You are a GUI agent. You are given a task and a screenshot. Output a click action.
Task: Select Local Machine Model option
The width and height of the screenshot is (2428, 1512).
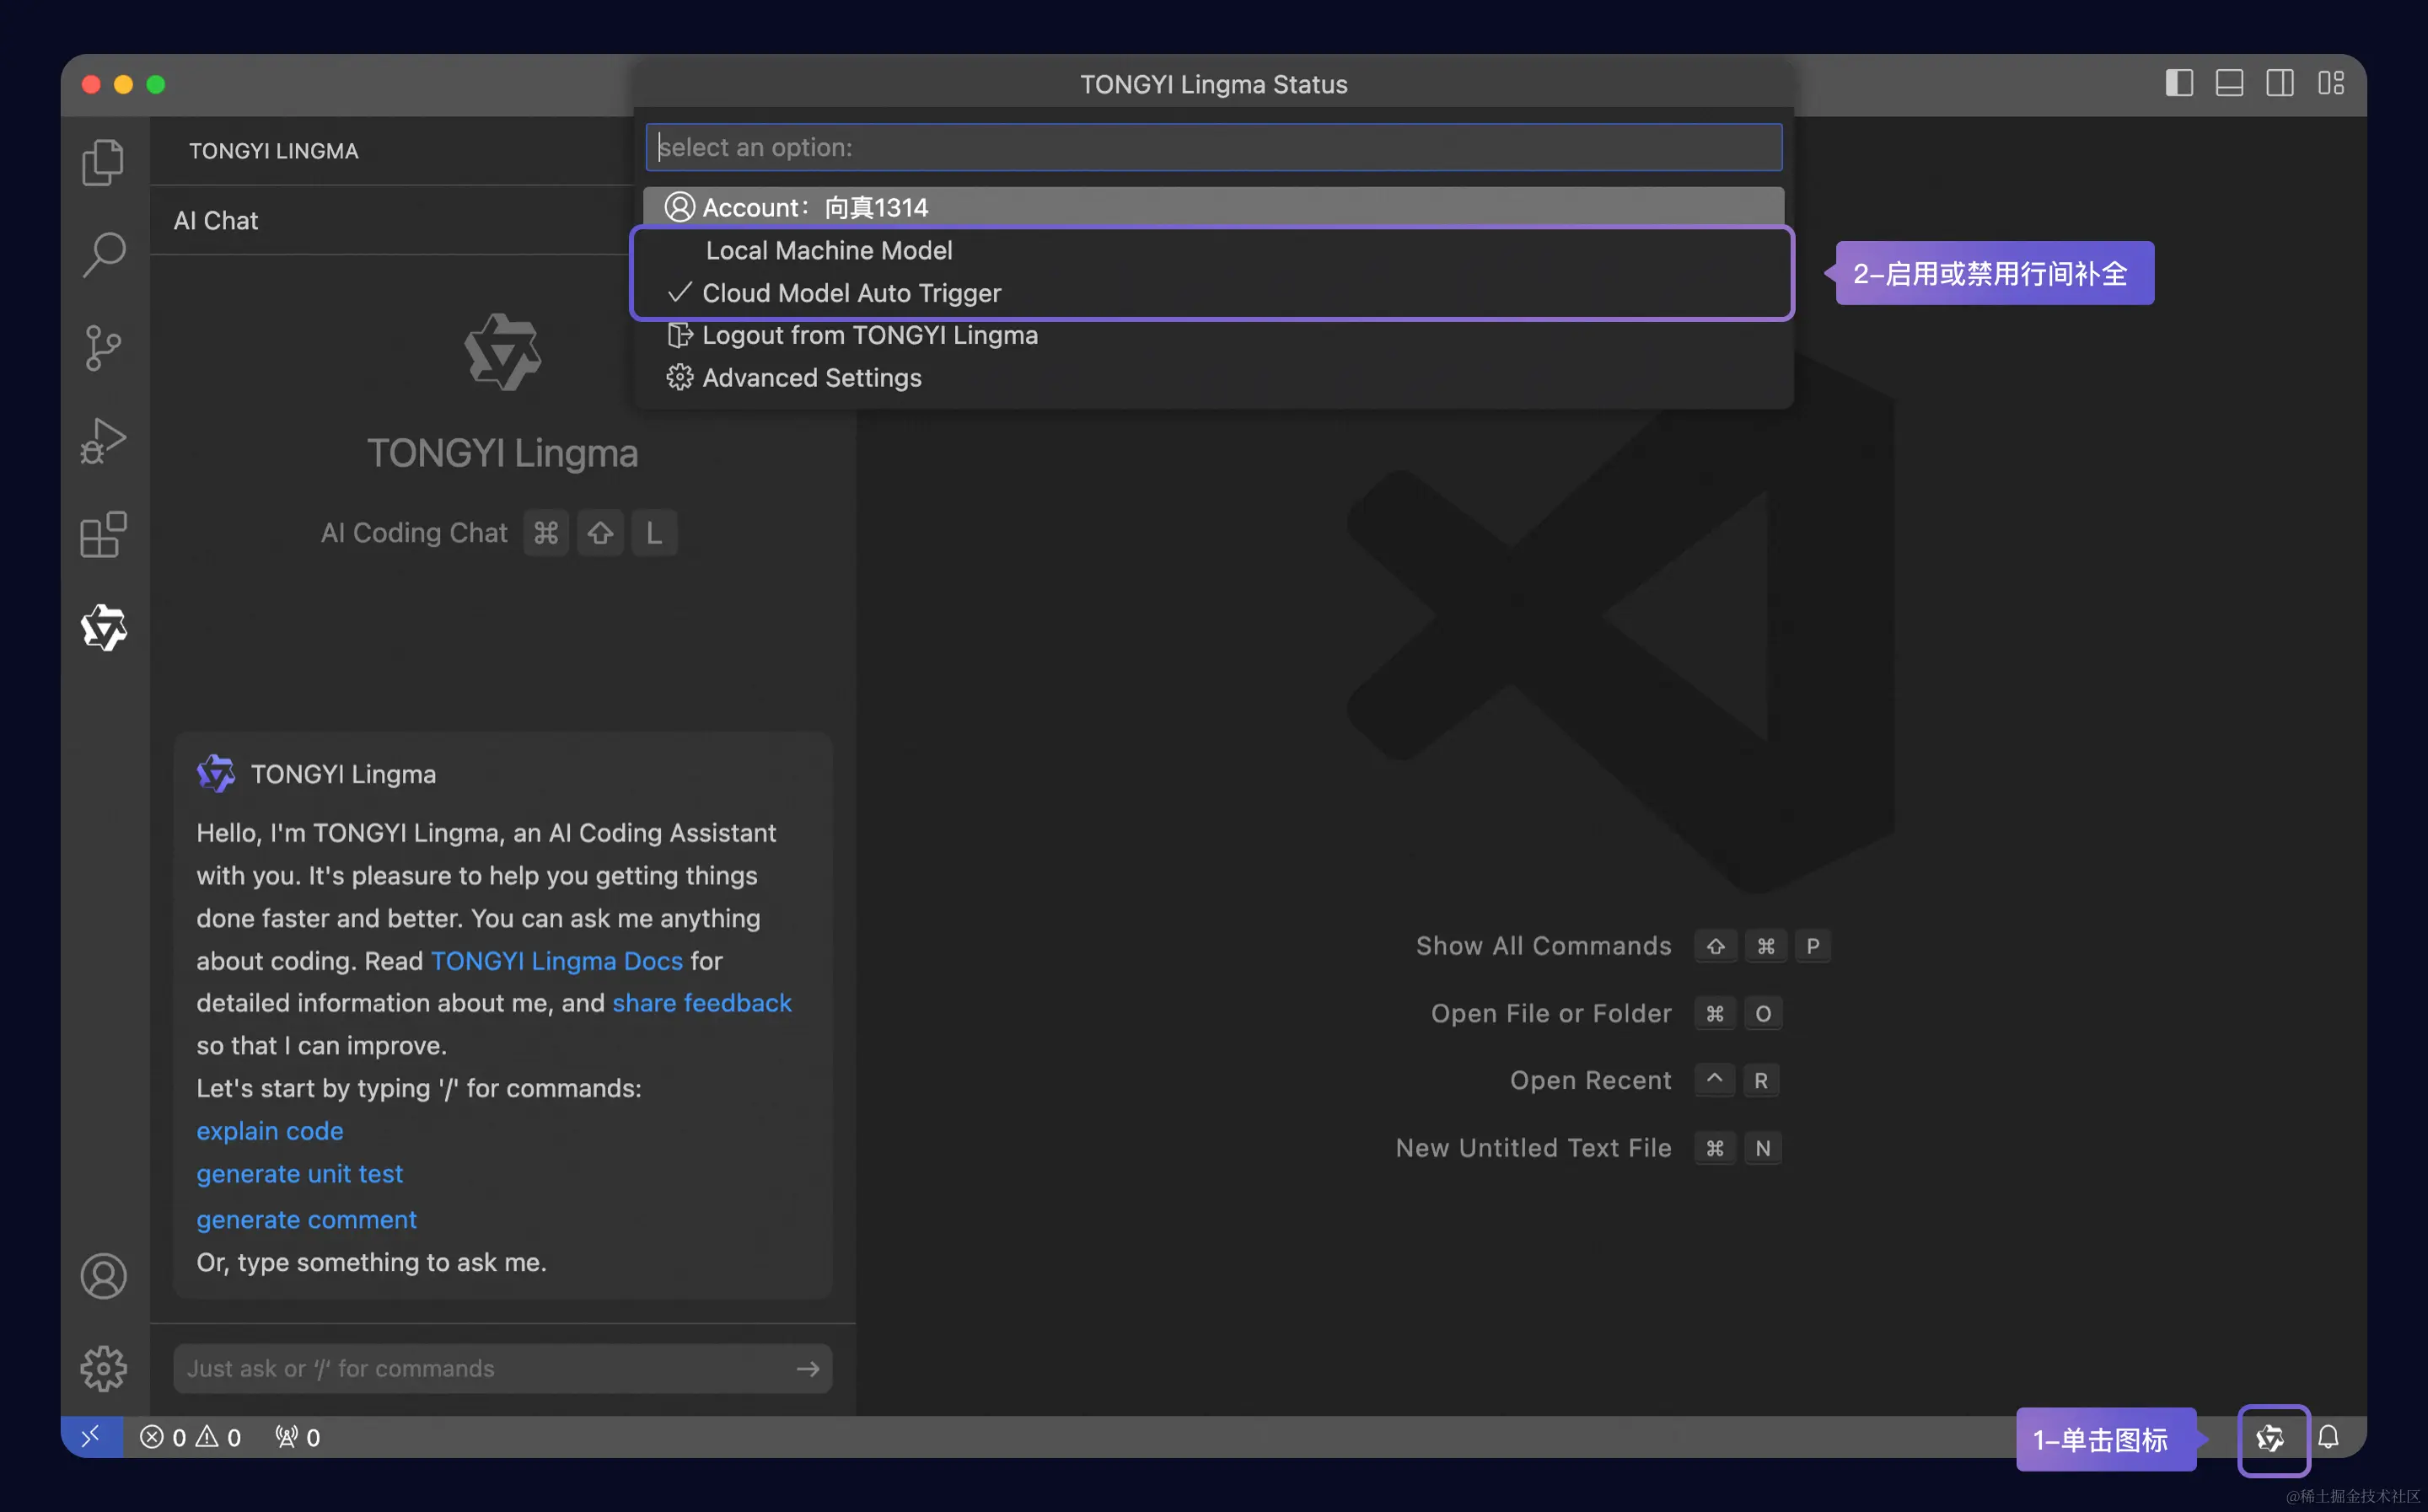point(828,250)
